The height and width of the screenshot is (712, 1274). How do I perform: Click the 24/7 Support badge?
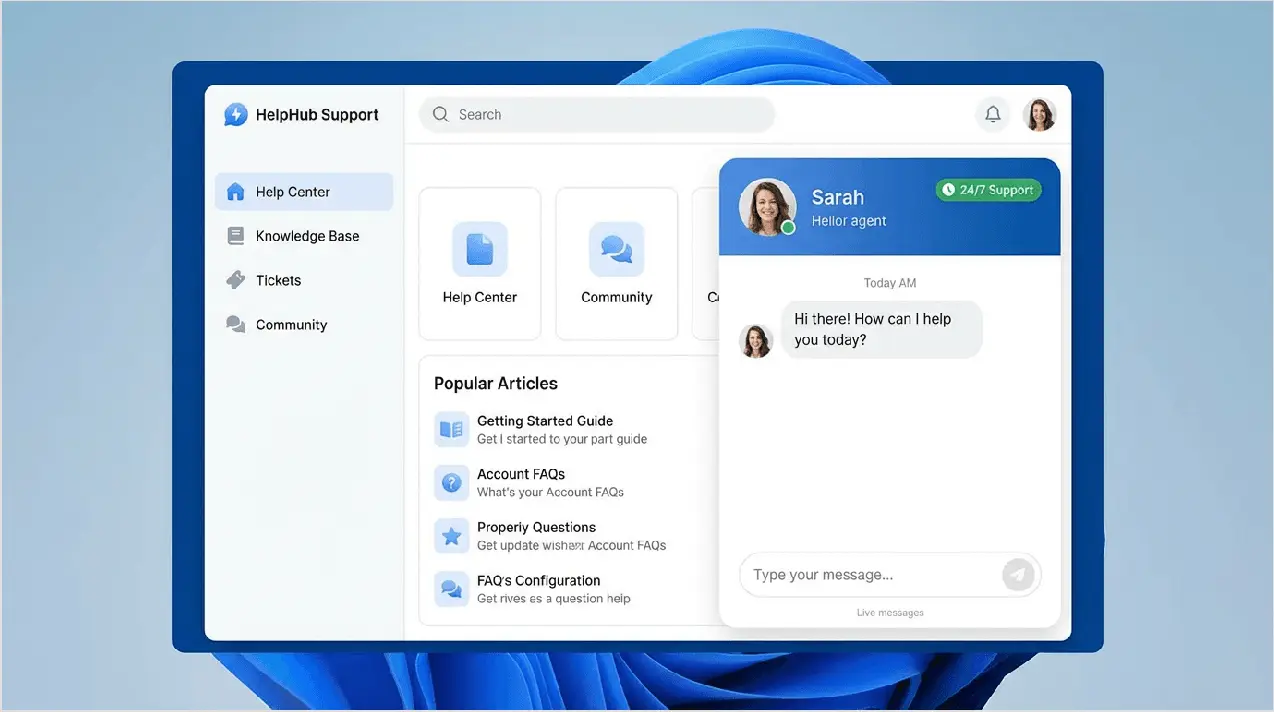(989, 189)
